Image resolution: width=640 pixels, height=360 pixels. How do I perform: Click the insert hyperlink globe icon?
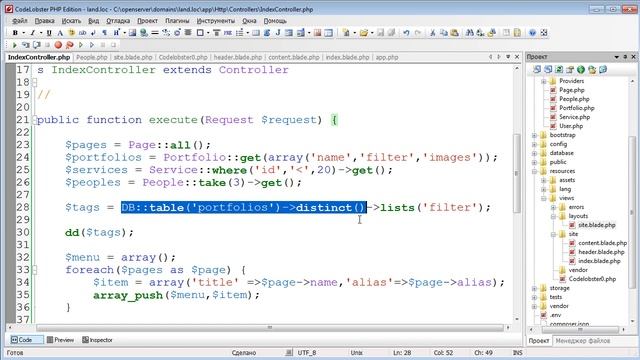(x=144, y=33)
